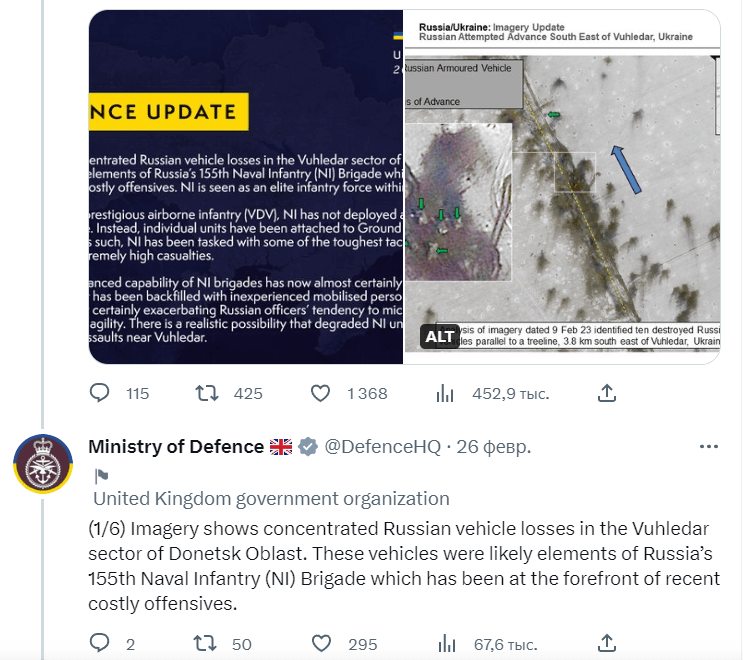Screen dimensions: 743x660
Task: Open Ministry of Defence profile avatar
Action: [x=43, y=463]
